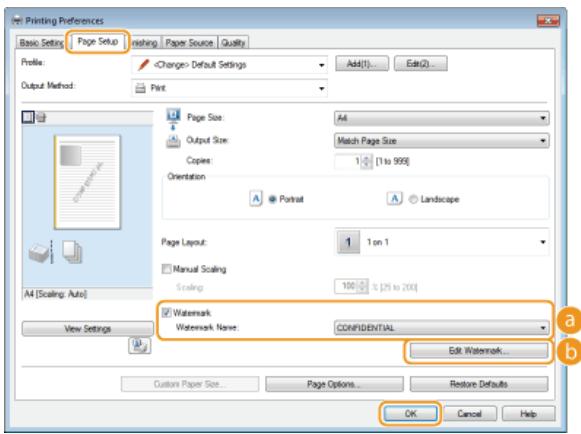
Task: Adjust the Scaling spinner arrows
Action: coord(363,286)
